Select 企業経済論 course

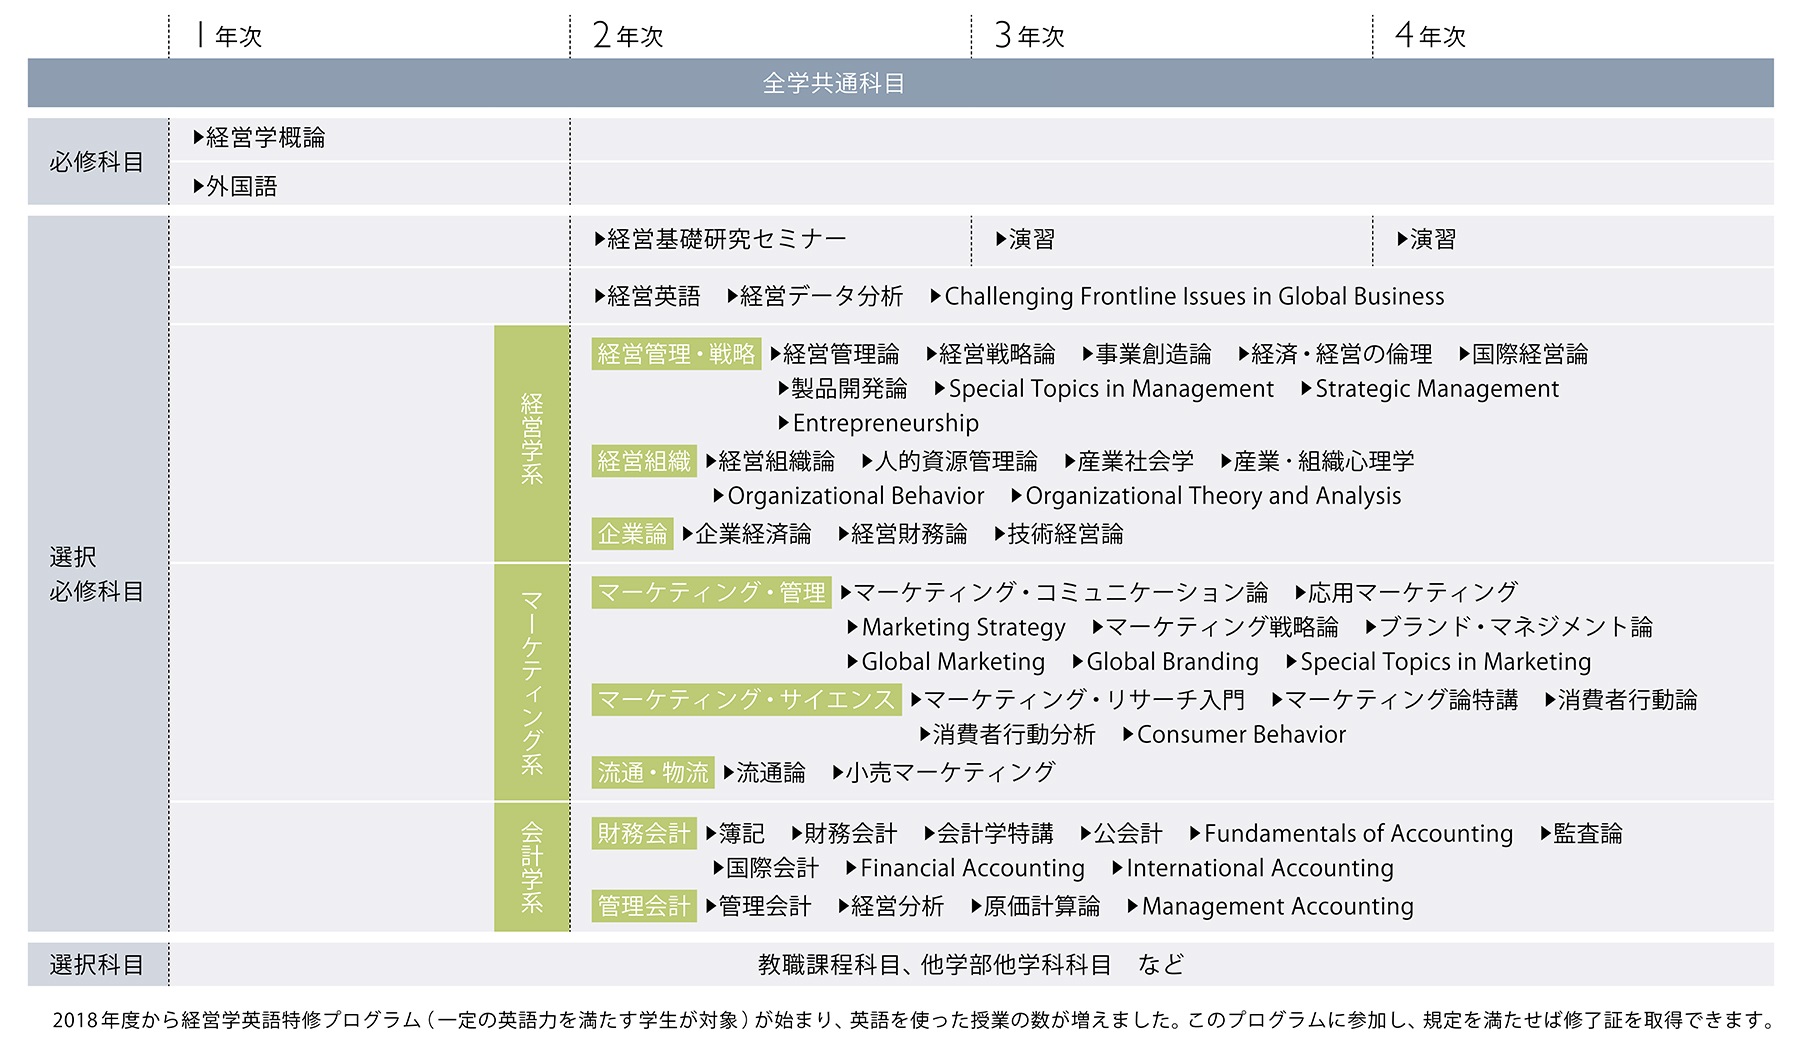[747, 534]
